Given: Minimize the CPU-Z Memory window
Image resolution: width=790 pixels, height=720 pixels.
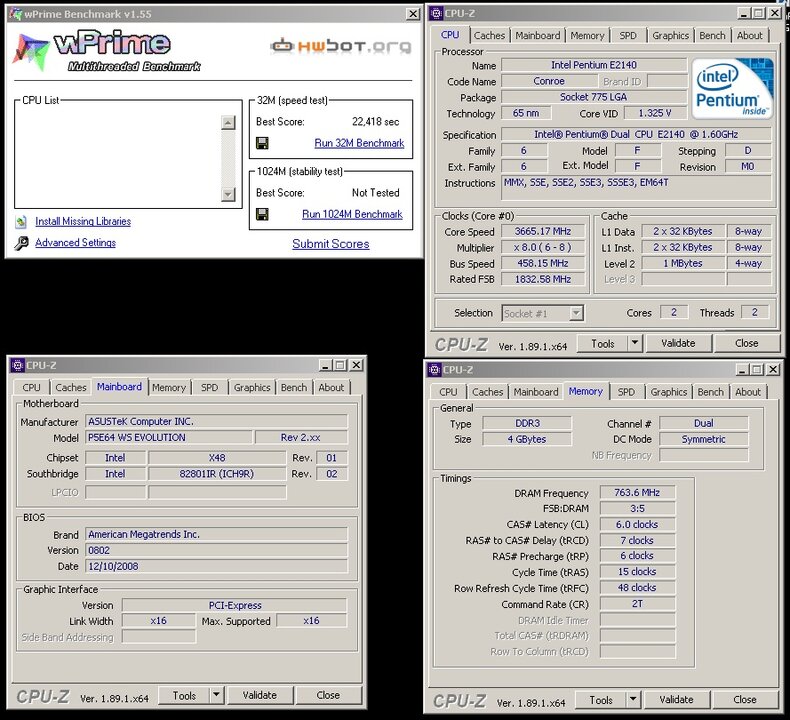Looking at the screenshot, I should coord(742,370).
